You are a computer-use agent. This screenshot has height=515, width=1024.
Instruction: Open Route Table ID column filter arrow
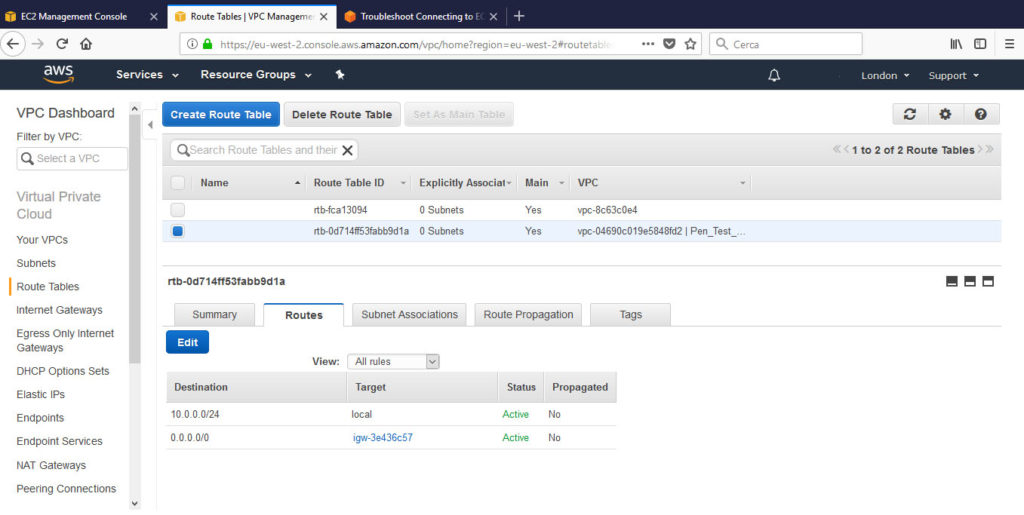coord(403,183)
